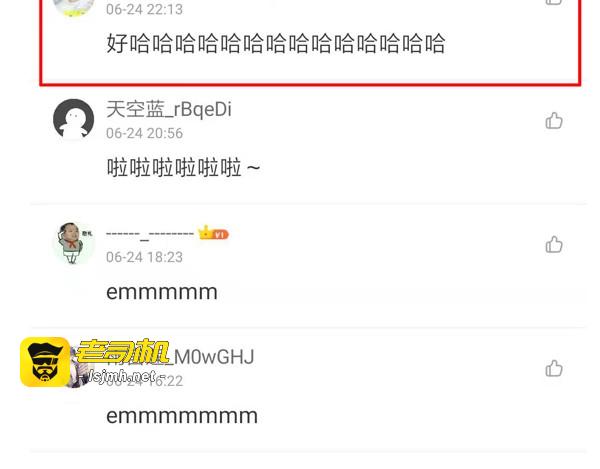The image size is (600, 469).
Task: Tap the VI crown badge
Action: [213, 233]
